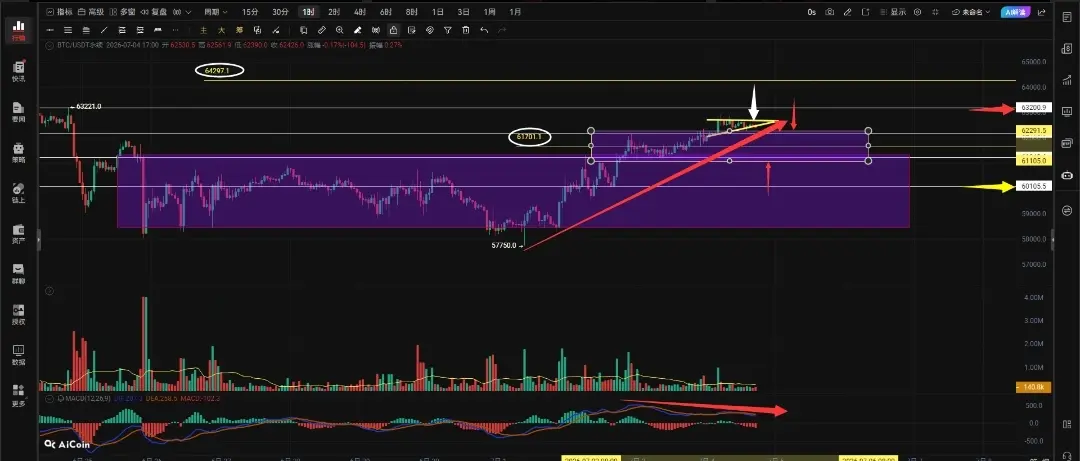1080x461 pixels.
Task: Open the 高级 advanced button
Action: coord(90,12)
